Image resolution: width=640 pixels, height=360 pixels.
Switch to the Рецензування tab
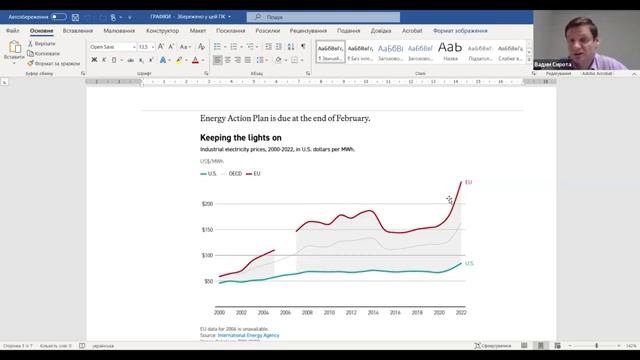(308, 31)
